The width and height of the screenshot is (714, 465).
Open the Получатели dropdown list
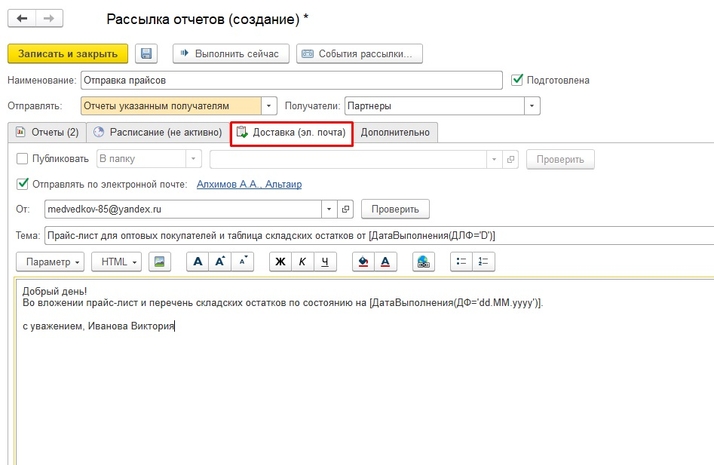click(532, 106)
